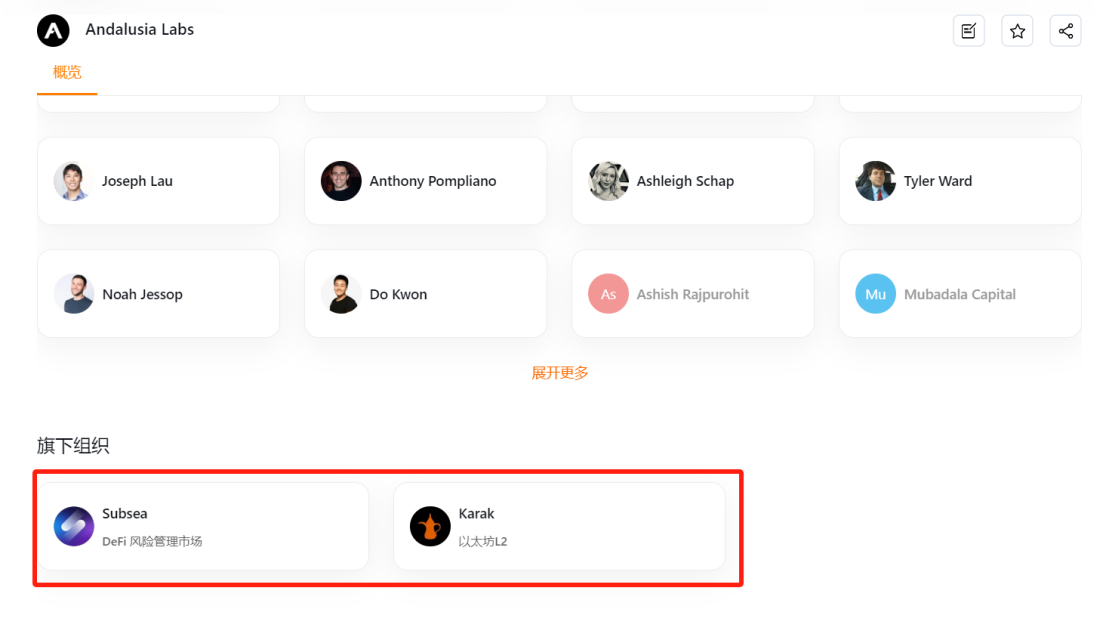Open the Do Kwon investor card
Screen dimensions: 1107x631
(426, 294)
